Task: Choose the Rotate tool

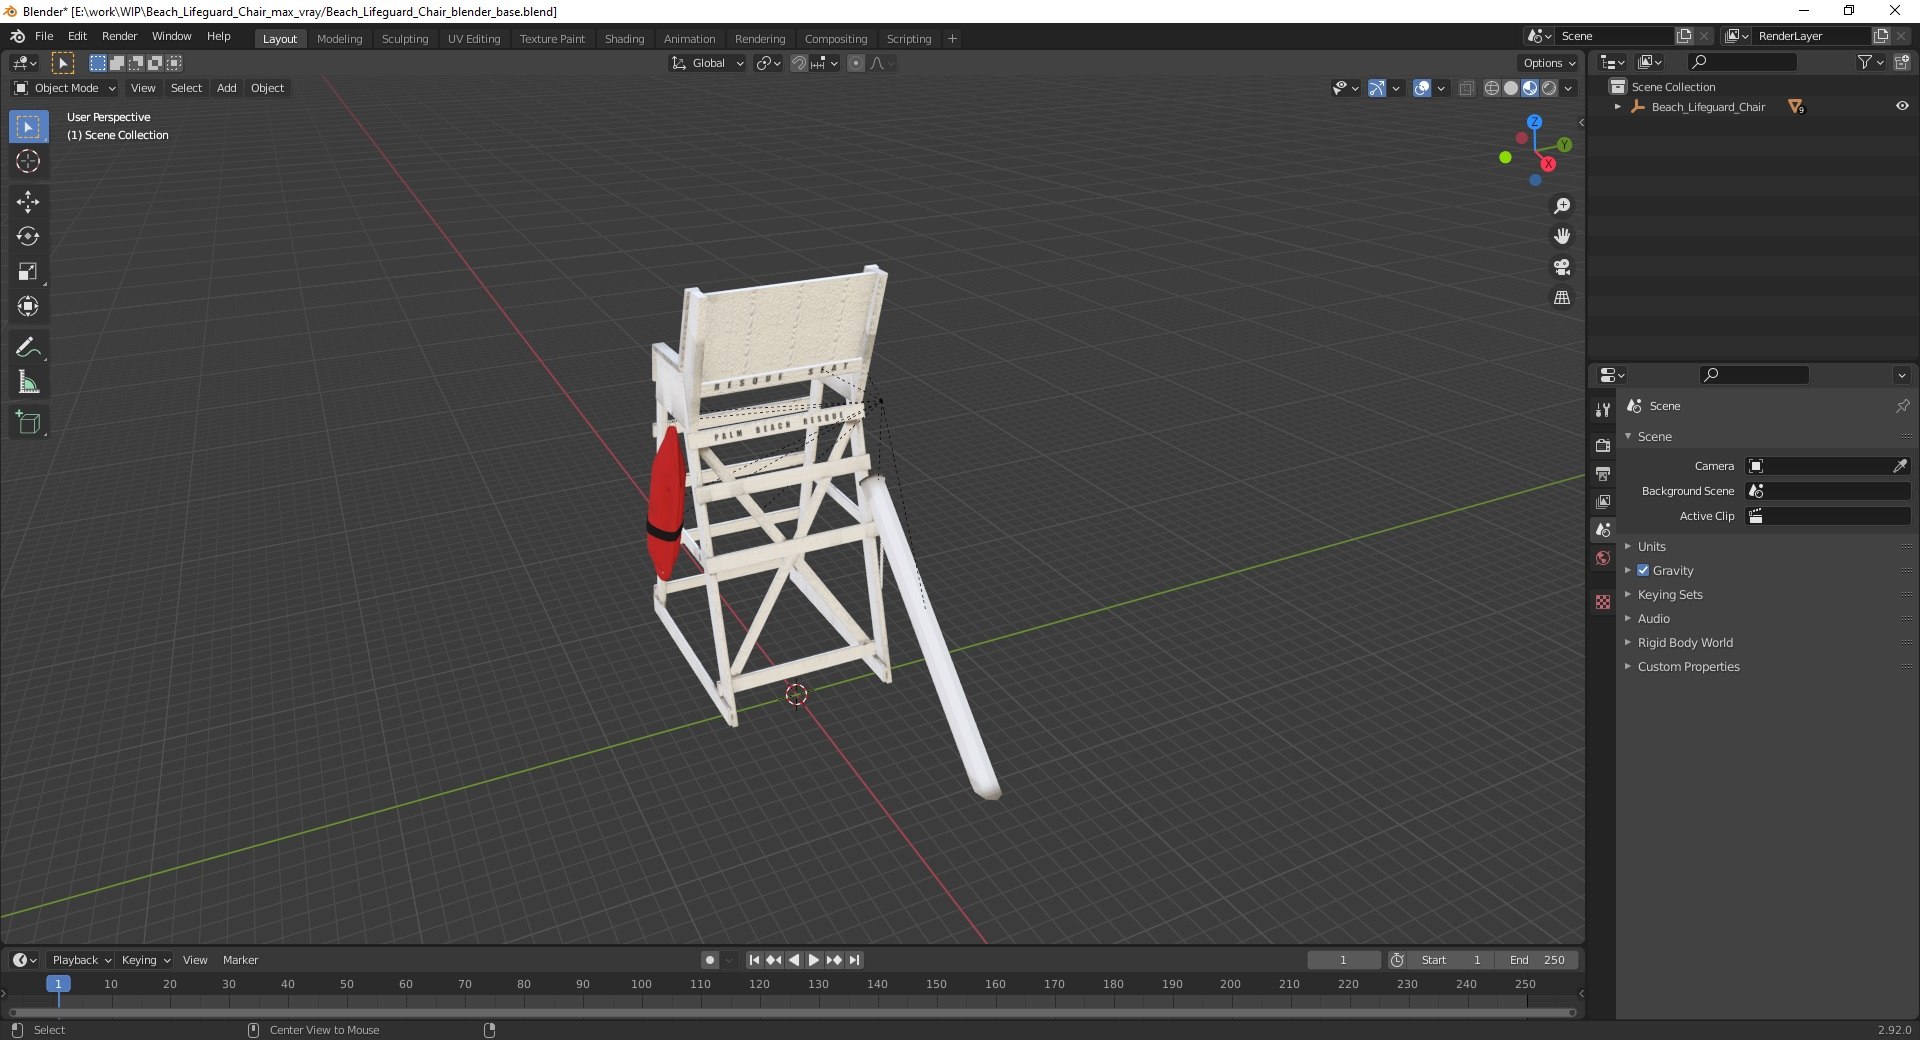Action: coord(28,237)
